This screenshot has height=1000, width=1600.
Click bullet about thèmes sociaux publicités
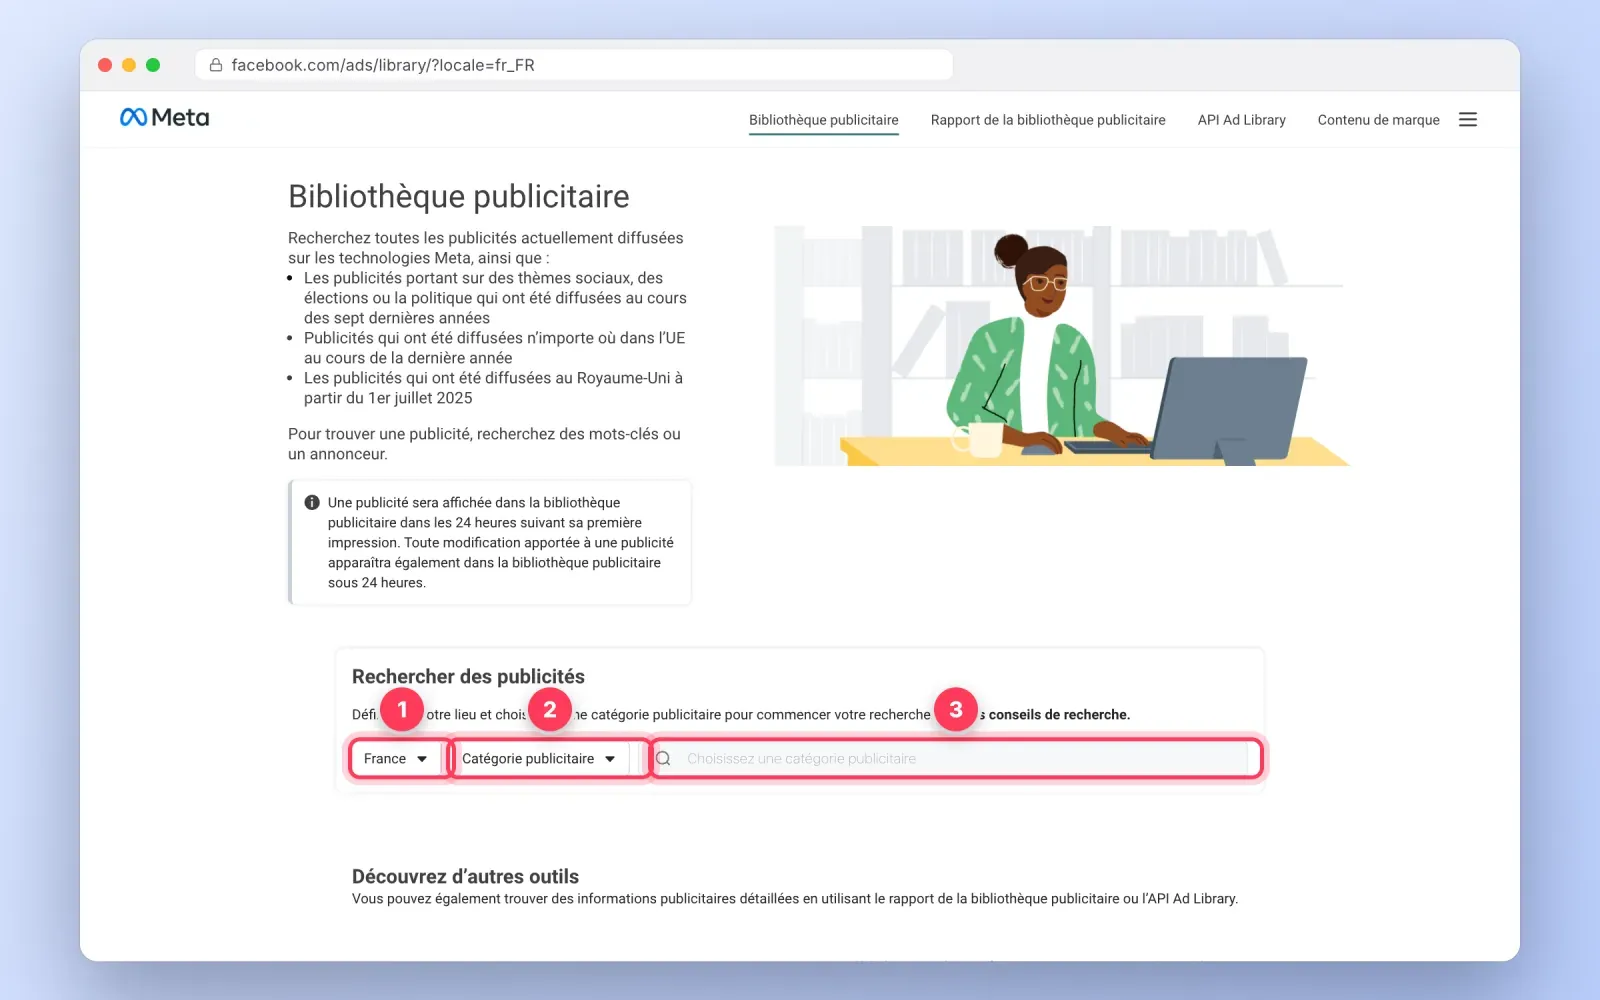point(495,298)
